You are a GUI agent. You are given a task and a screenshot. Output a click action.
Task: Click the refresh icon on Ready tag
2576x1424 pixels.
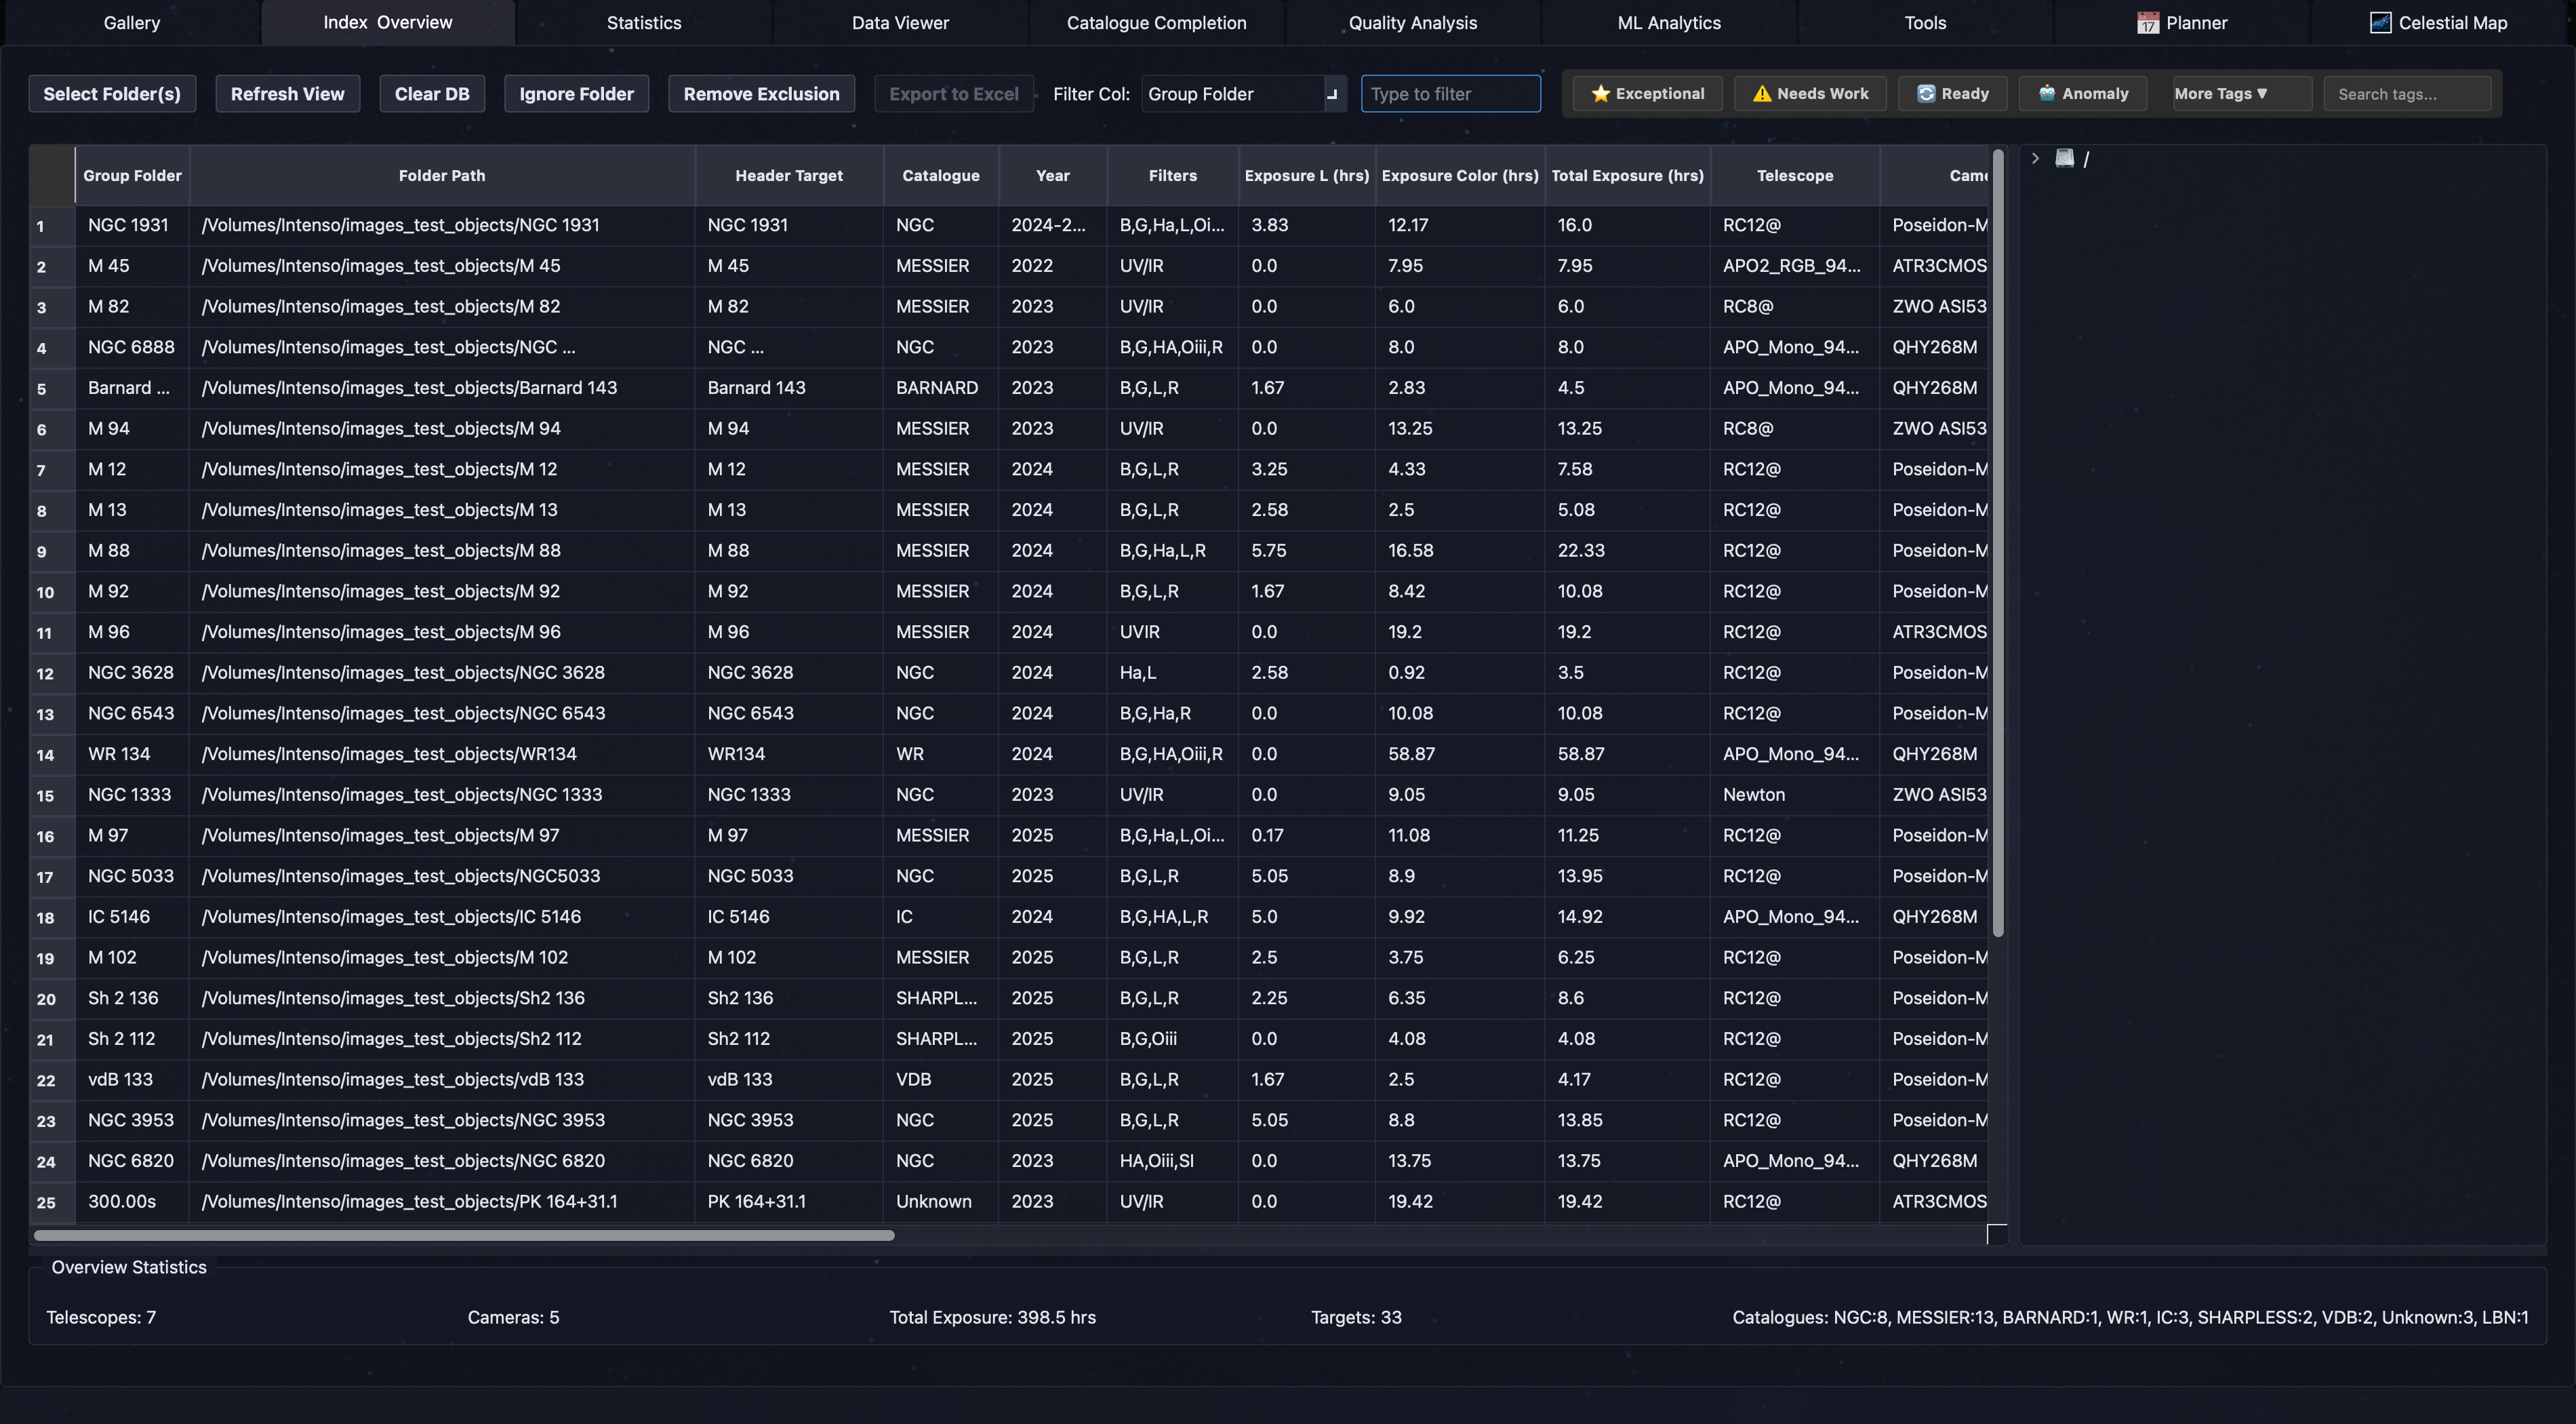pyautogui.click(x=1926, y=94)
